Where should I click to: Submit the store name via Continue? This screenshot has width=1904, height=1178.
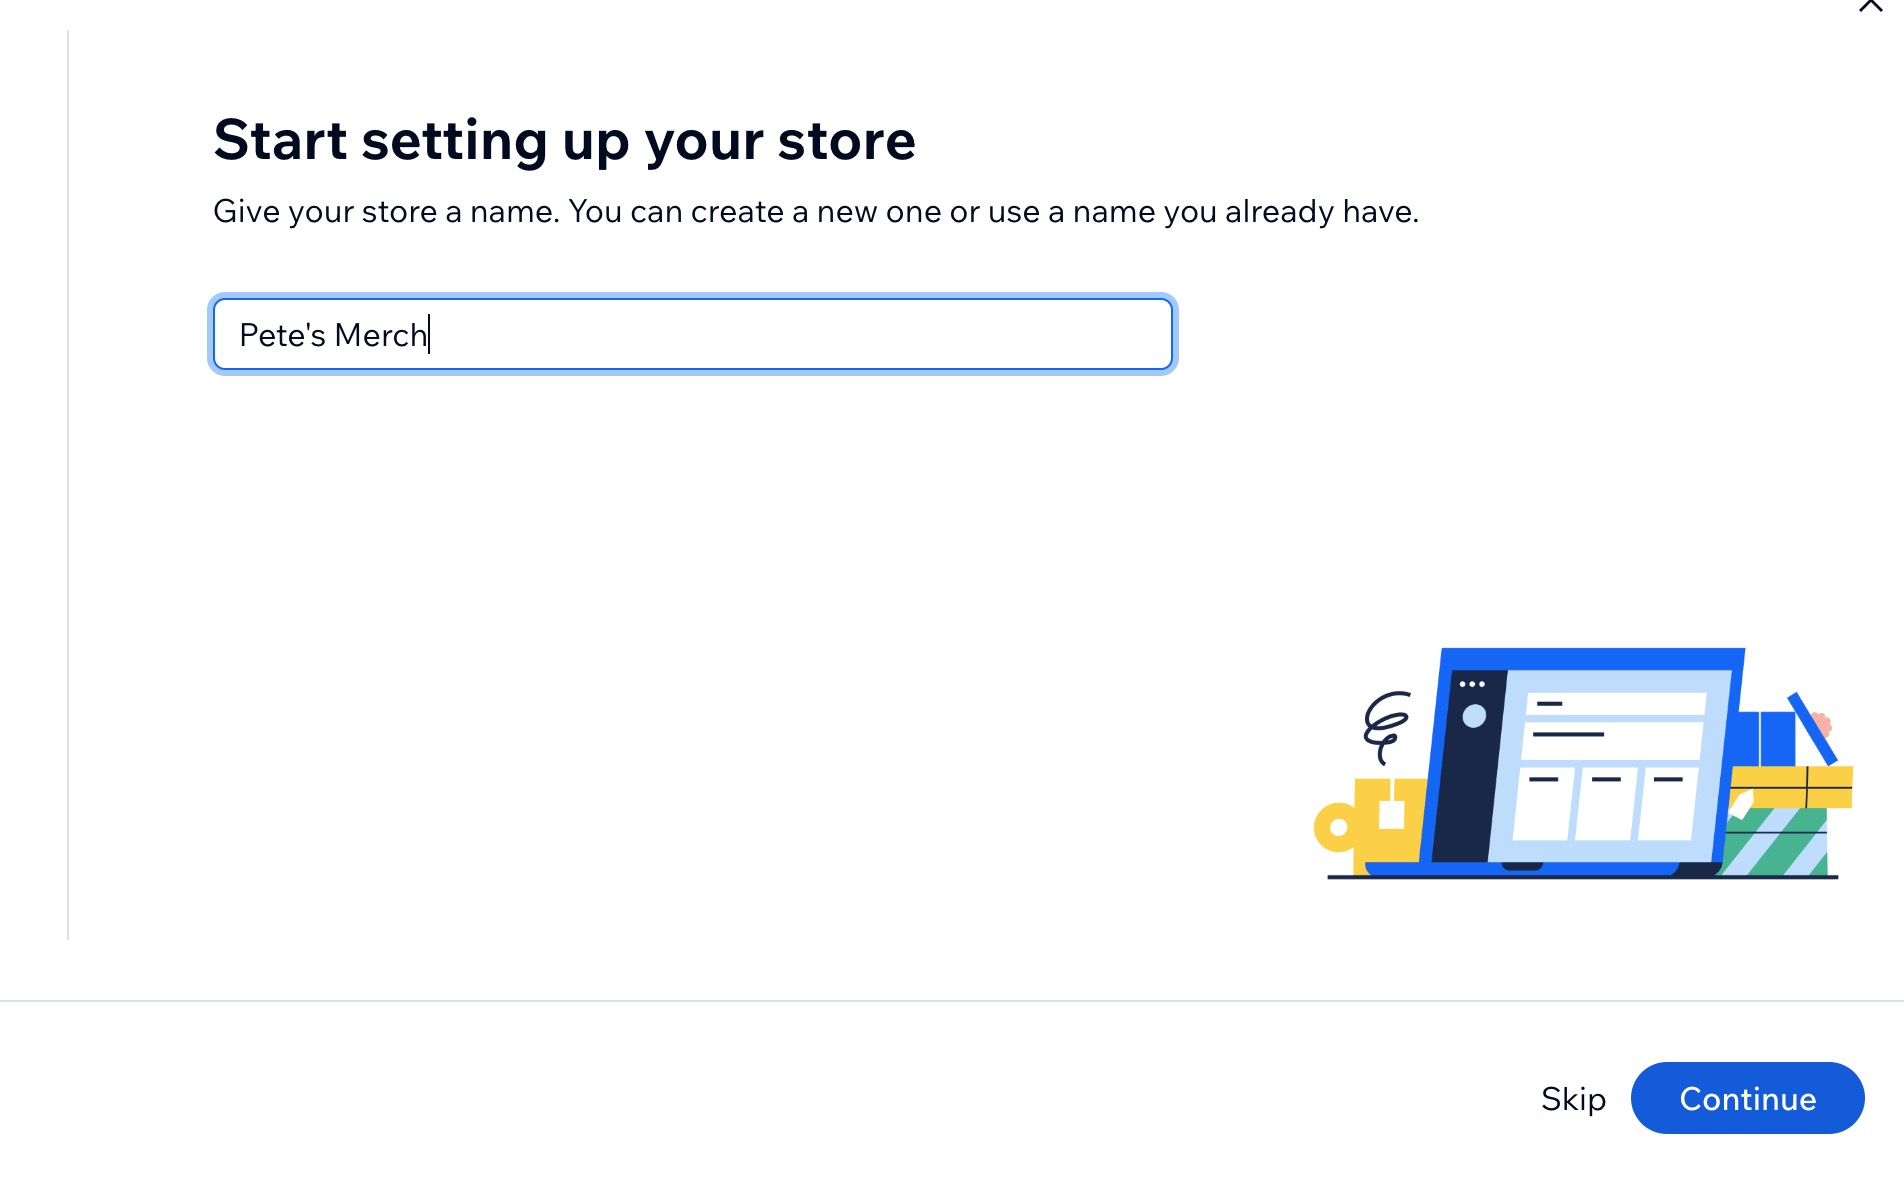point(1746,1098)
